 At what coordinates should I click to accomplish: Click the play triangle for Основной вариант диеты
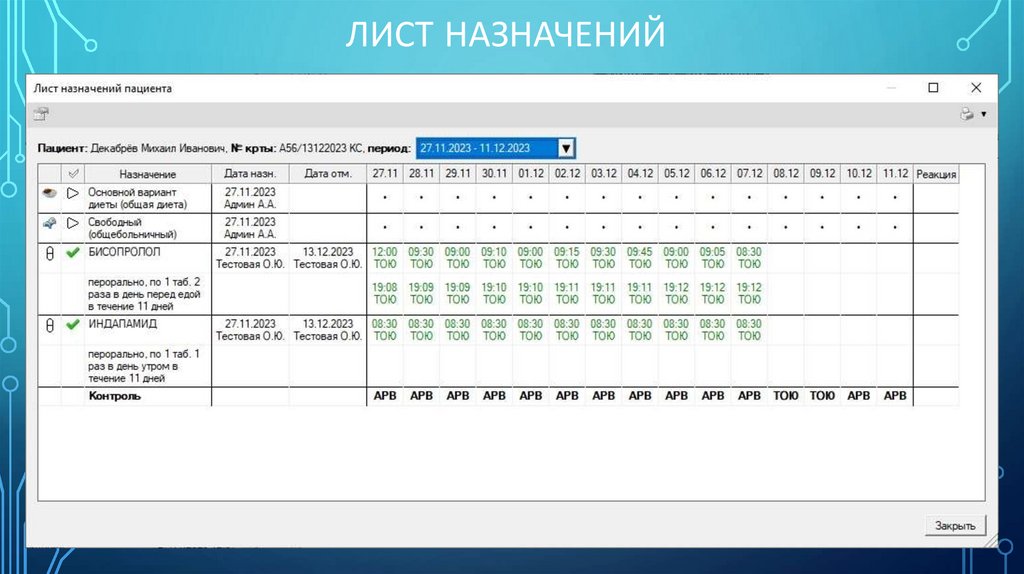[x=72, y=193]
